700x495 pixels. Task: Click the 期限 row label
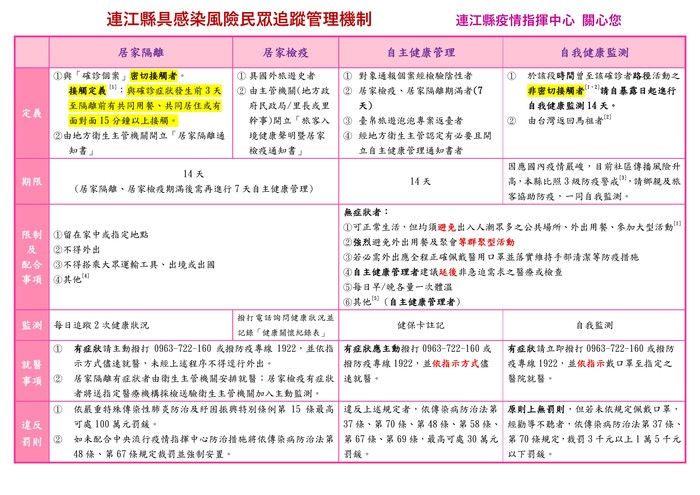click(x=32, y=181)
